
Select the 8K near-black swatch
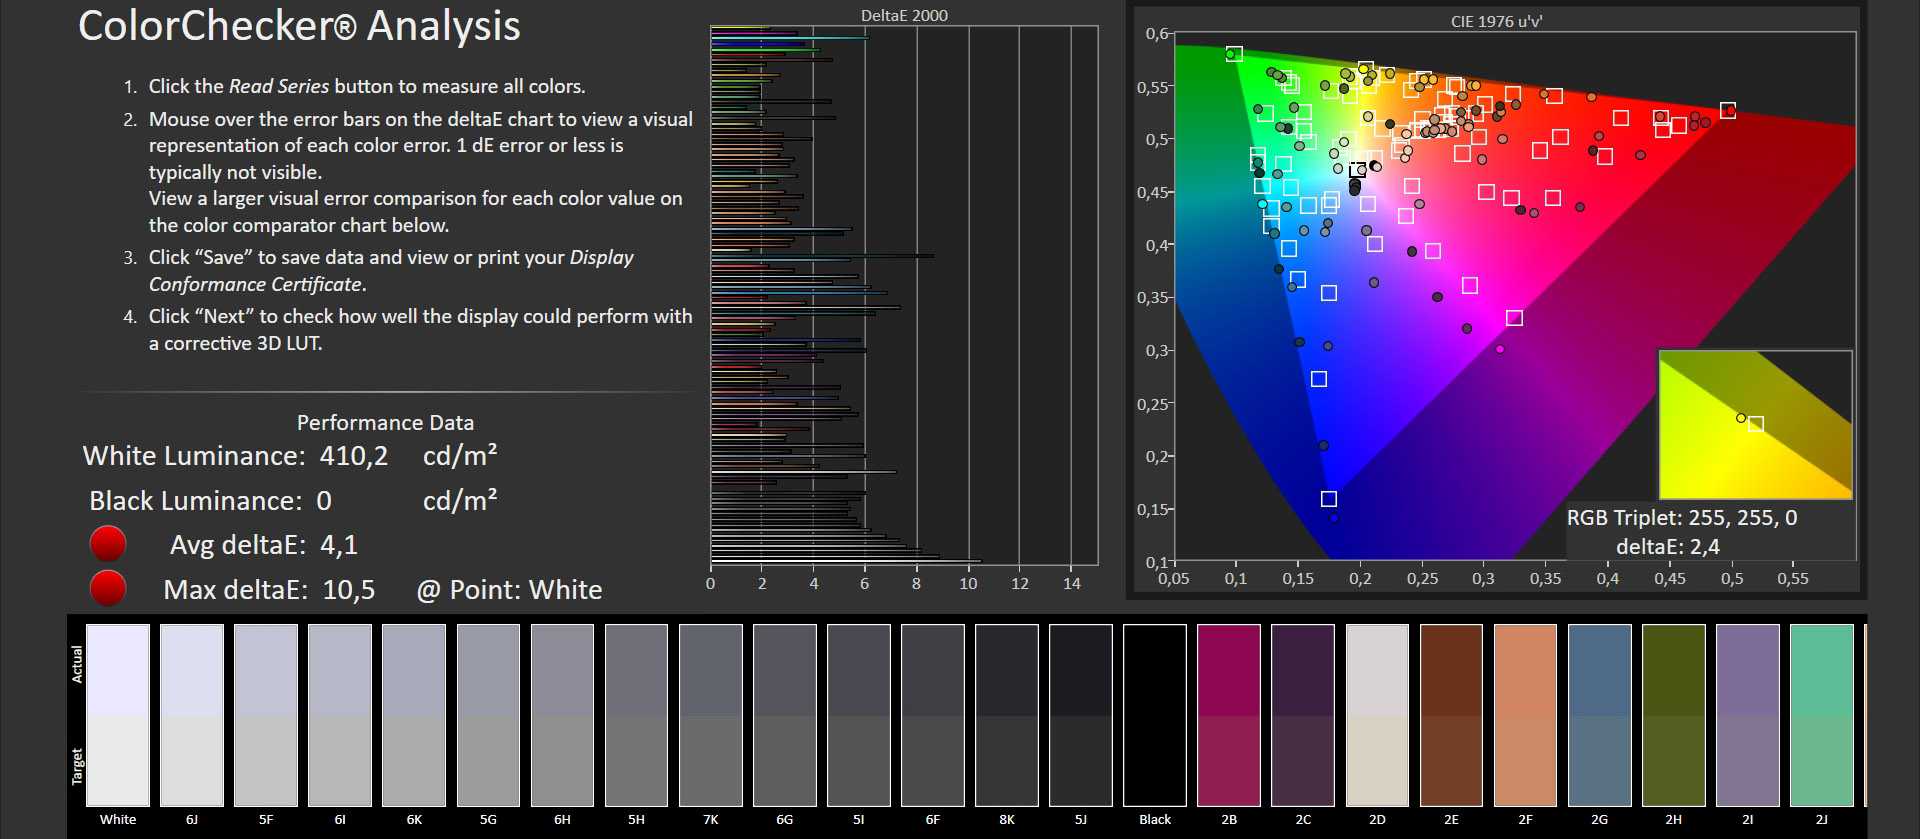coord(1007,715)
